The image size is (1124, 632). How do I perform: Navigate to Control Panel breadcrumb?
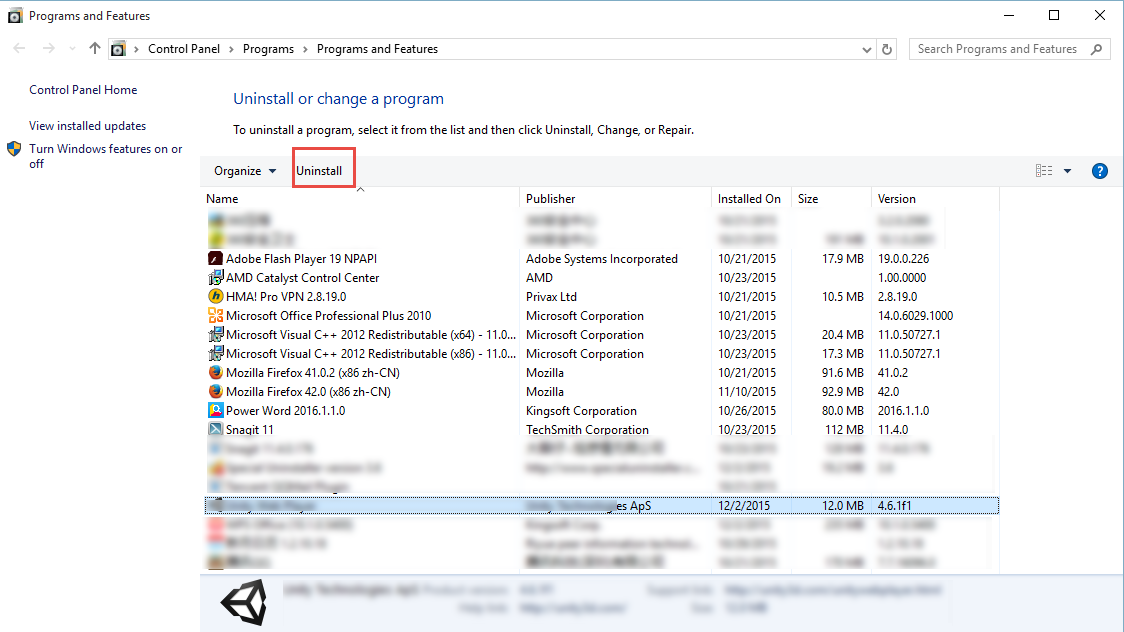pos(184,49)
